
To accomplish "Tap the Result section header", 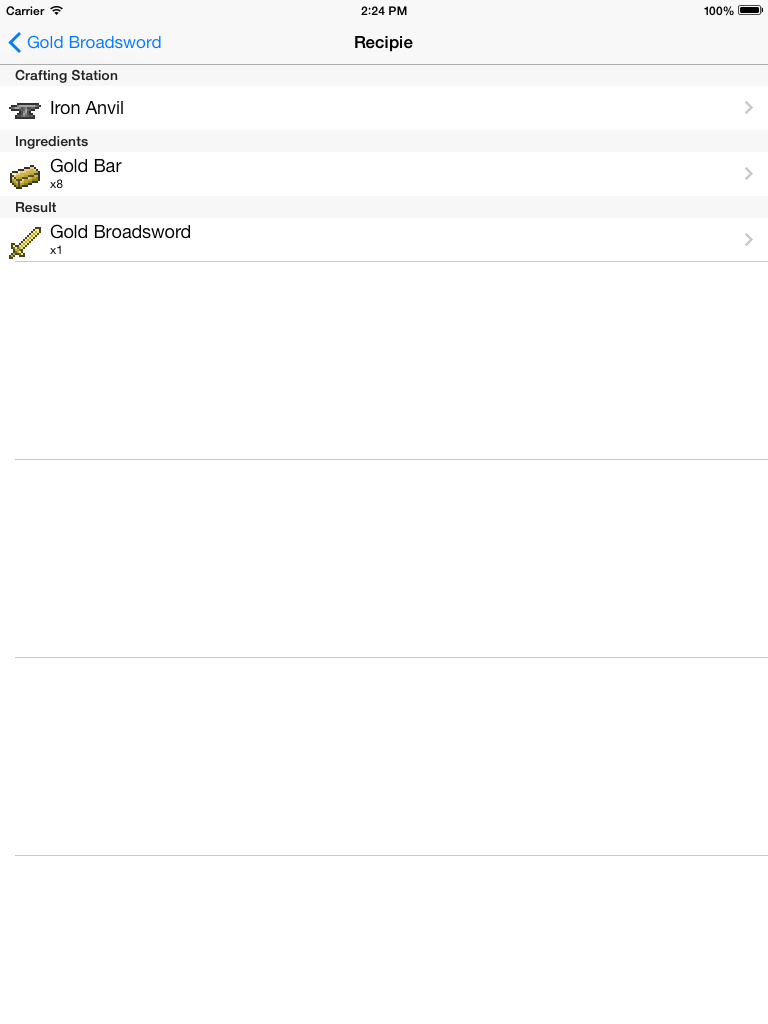I will [x=35, y=208].
